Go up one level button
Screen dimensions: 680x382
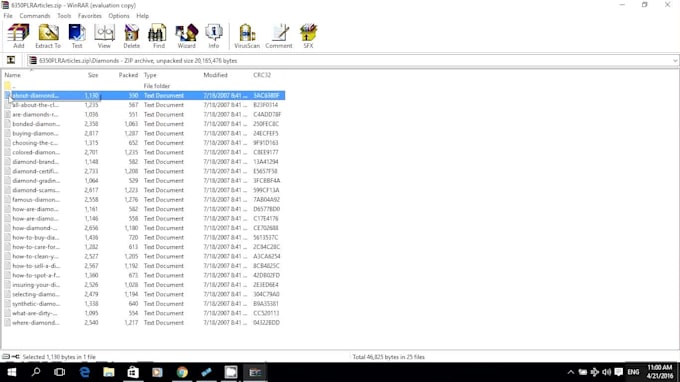(11, 60)
